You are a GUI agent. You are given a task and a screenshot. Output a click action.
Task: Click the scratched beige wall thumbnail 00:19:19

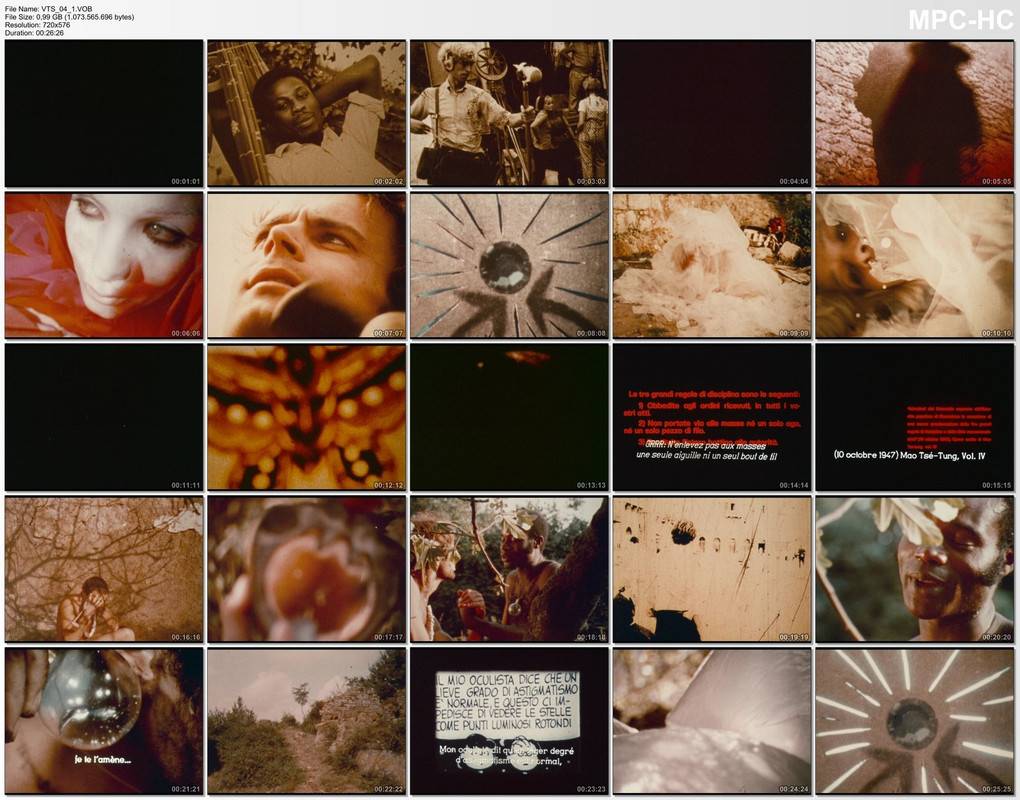click(712, 570)
